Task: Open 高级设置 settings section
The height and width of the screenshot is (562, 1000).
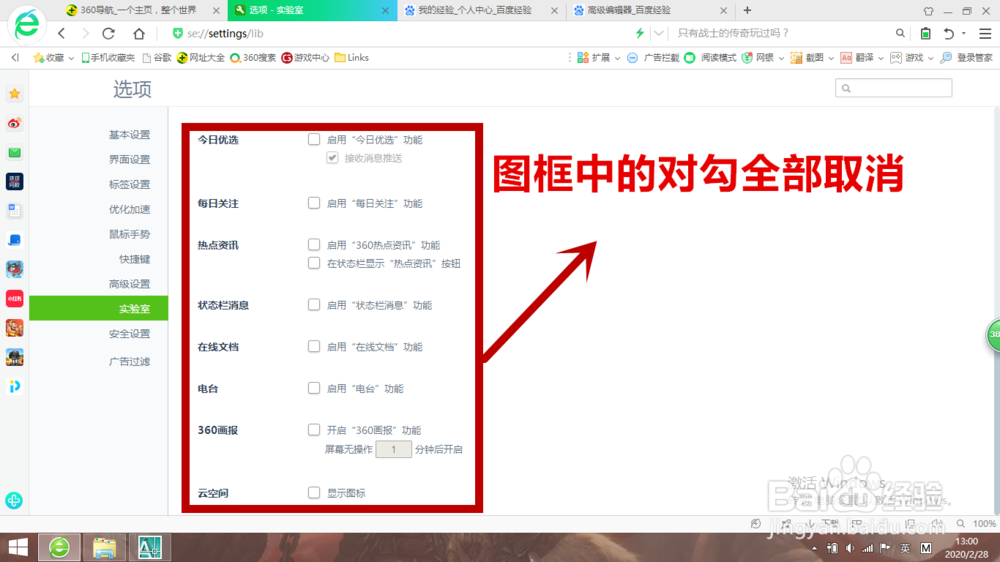Action: (x=129, y=284)
